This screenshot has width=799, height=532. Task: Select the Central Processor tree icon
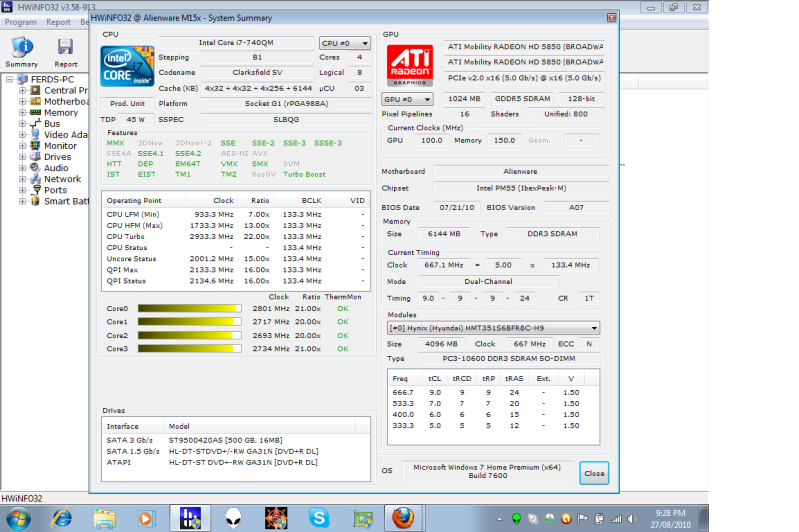35,90
